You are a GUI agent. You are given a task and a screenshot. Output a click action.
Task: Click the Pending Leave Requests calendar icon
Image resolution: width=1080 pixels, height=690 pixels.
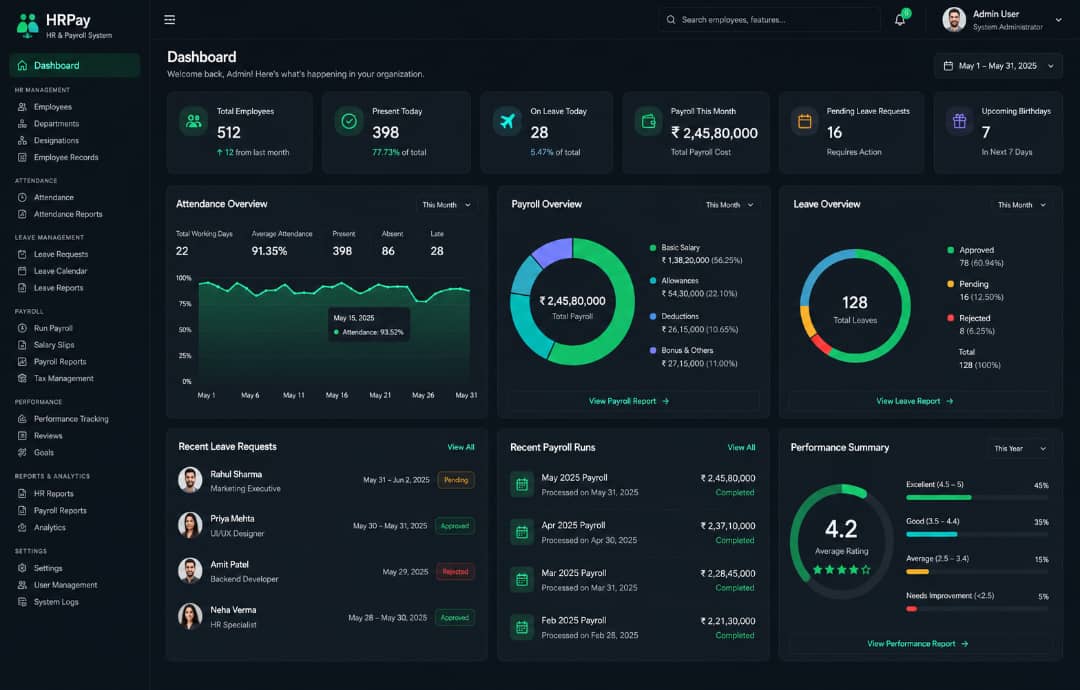[x=804, y=121]
